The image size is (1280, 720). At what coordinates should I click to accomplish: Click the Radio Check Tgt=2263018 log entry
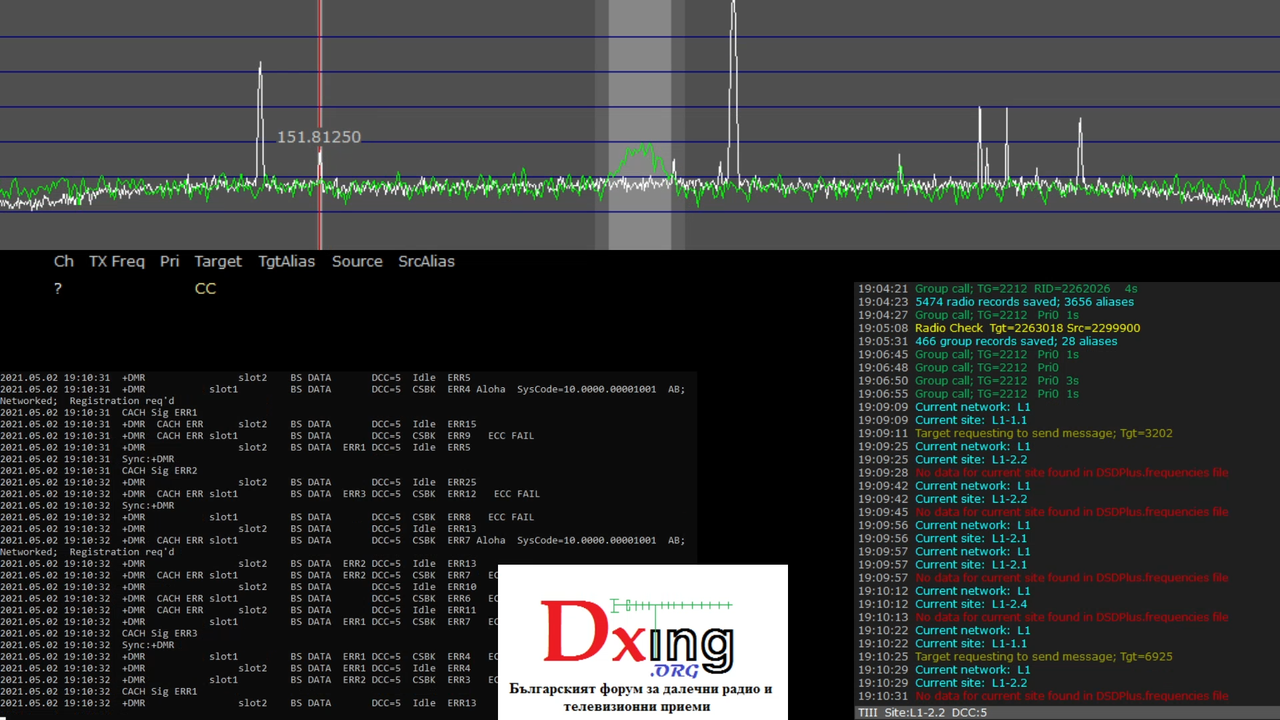[999, 328]
